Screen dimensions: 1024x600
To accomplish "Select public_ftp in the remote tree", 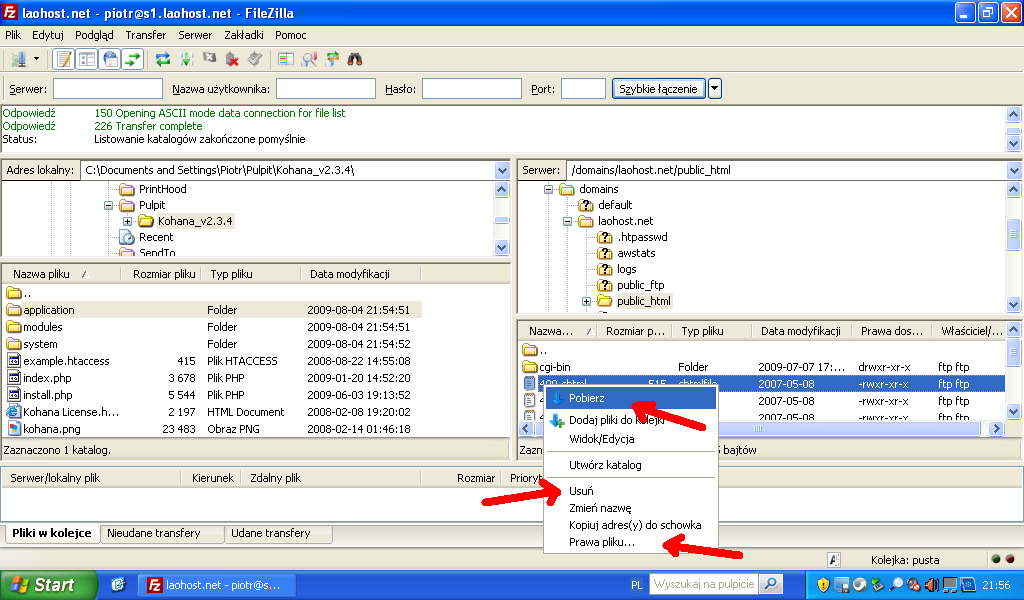I will 641,285.
